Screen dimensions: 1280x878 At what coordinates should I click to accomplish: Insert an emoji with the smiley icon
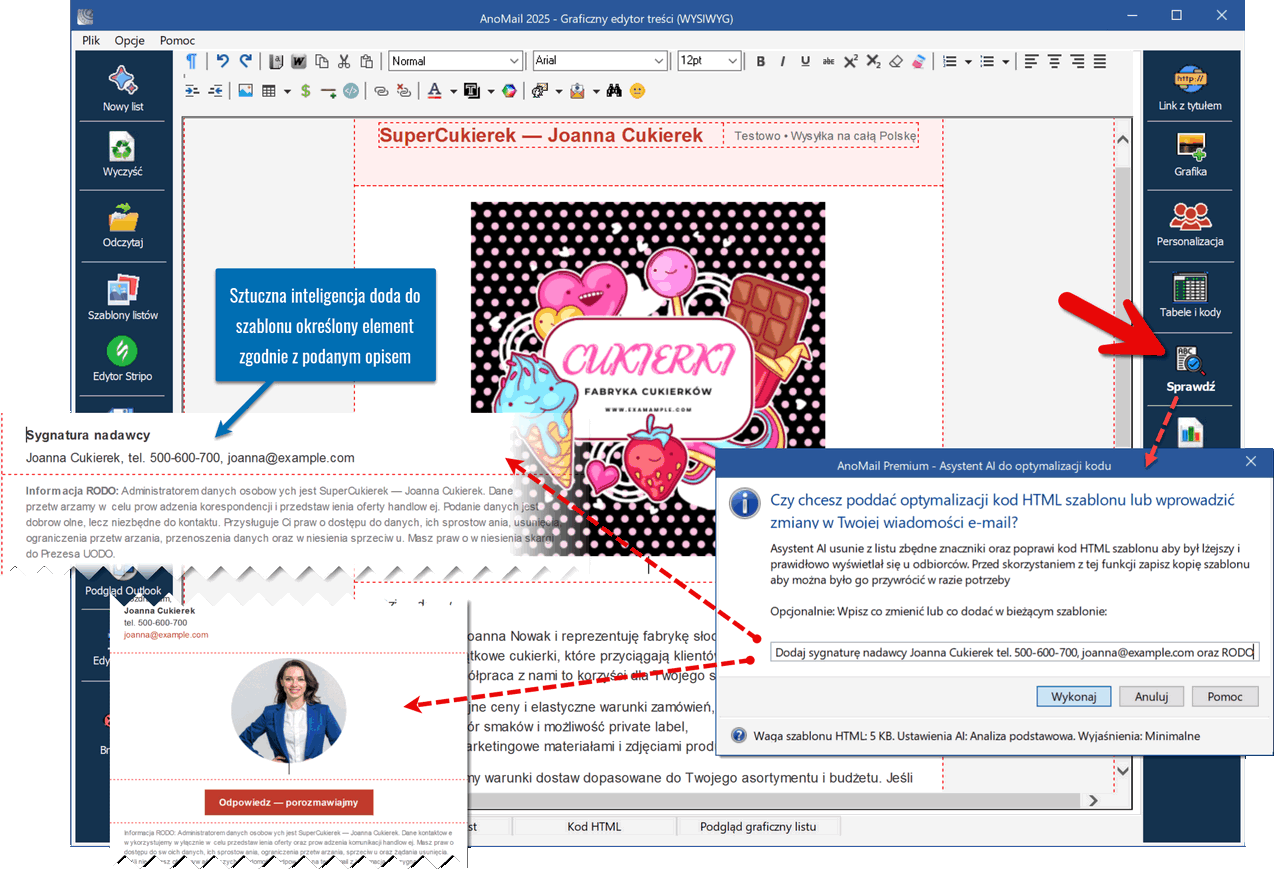pyautogui.click(x=637, y=91)
